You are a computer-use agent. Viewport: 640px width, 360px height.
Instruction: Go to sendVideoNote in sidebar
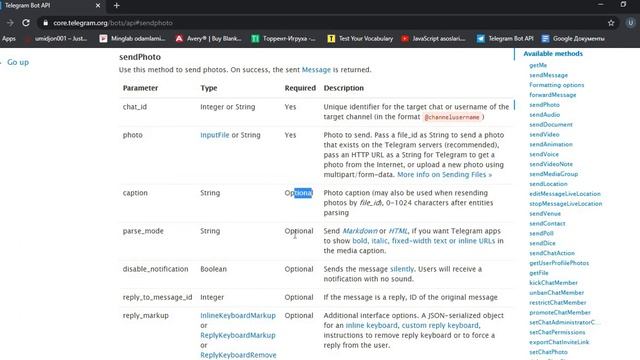coord(551,164)
